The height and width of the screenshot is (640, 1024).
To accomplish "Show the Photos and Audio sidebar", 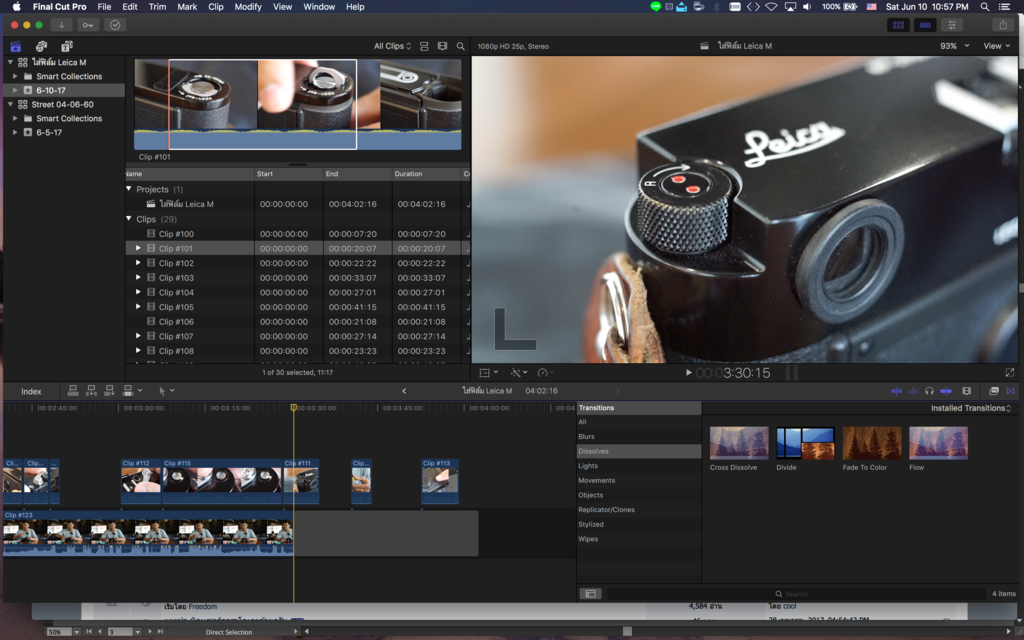I will point(41,46).
